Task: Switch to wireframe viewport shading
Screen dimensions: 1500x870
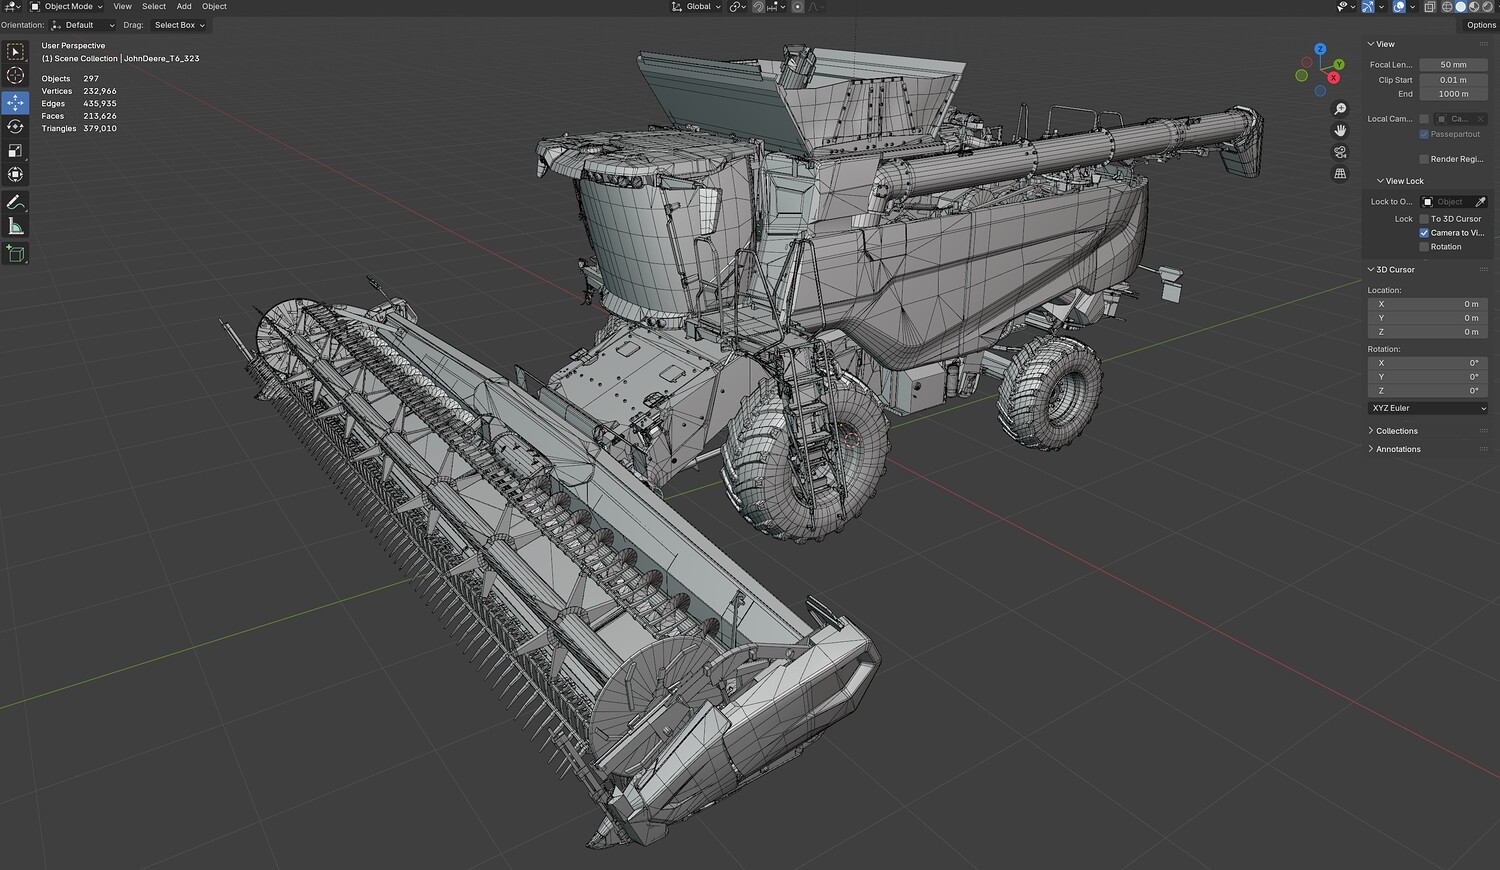Action: [x=1446, y=7]
